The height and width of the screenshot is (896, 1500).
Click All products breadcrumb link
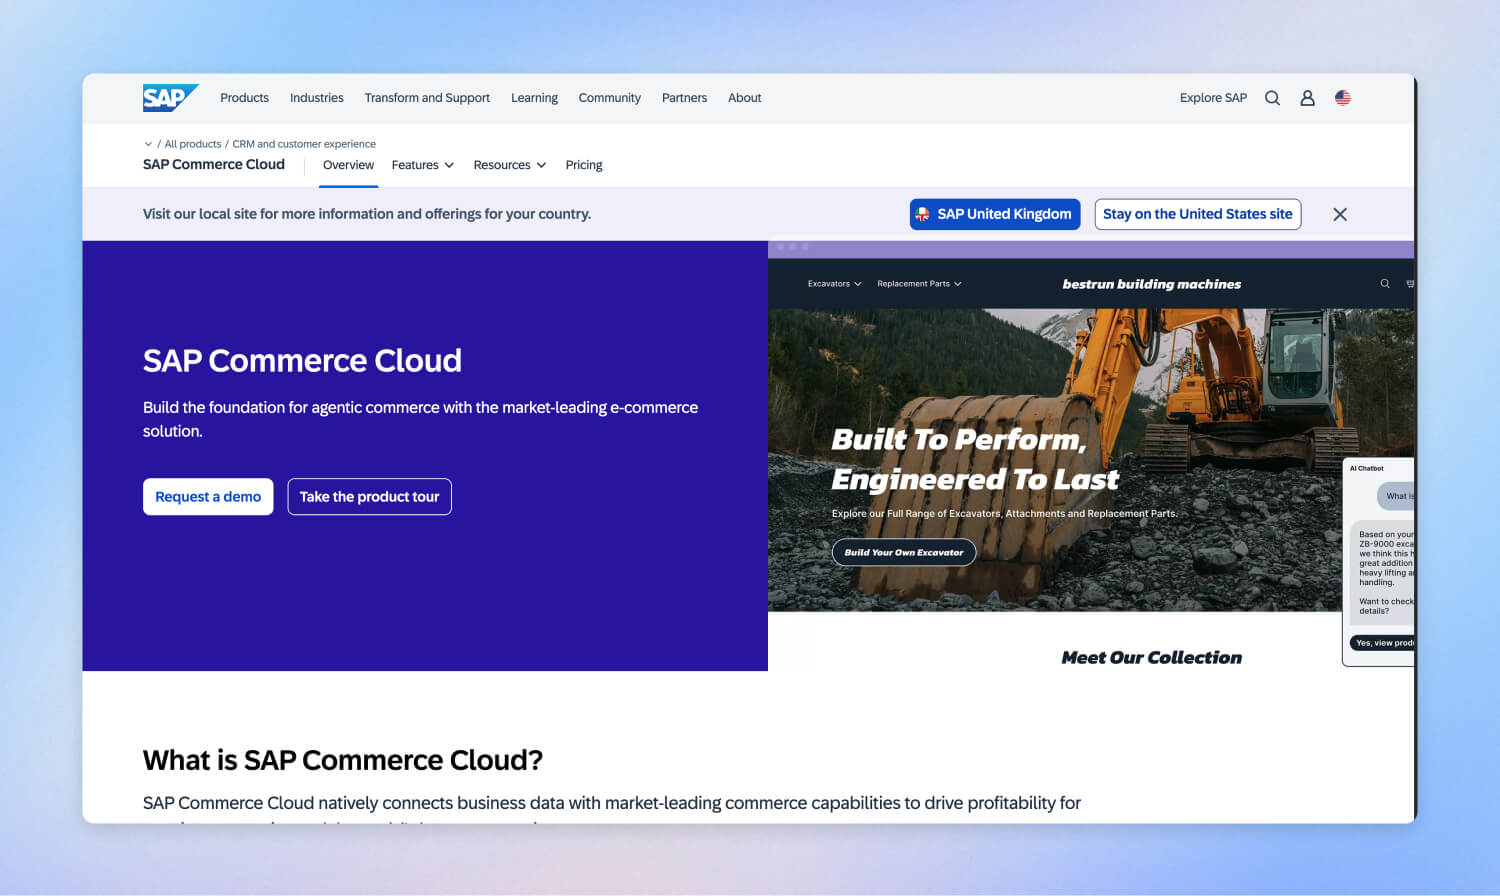click(193, 144)
